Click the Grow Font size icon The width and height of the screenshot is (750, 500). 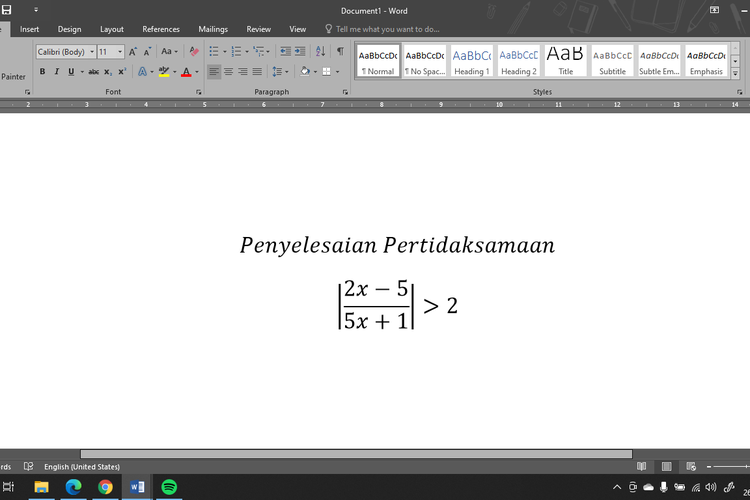[133, 51]
